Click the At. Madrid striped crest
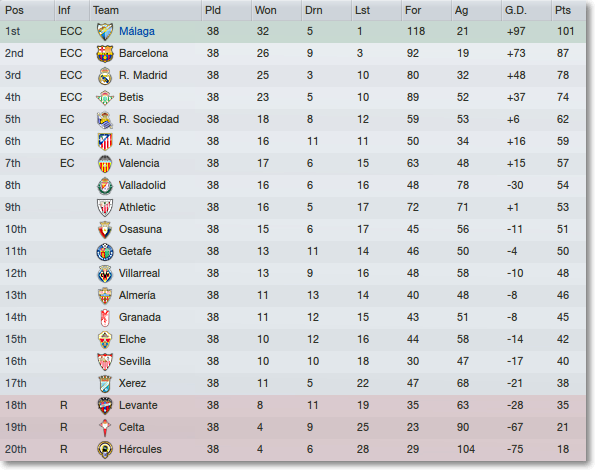595x470 pixels. [105, 141]
